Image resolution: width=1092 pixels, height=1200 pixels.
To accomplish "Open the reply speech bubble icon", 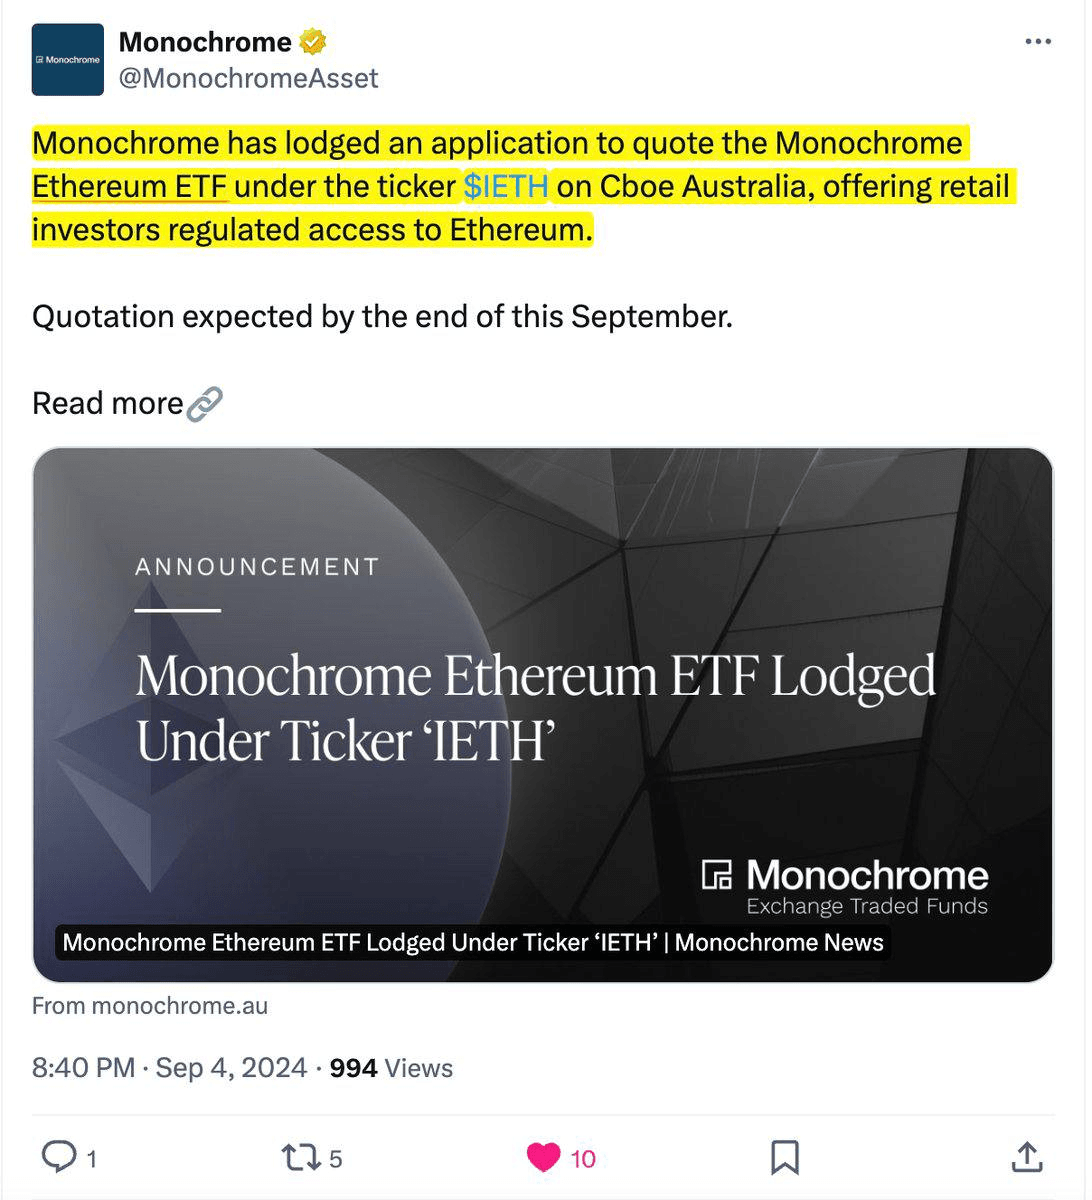I will click(58, 1157).
